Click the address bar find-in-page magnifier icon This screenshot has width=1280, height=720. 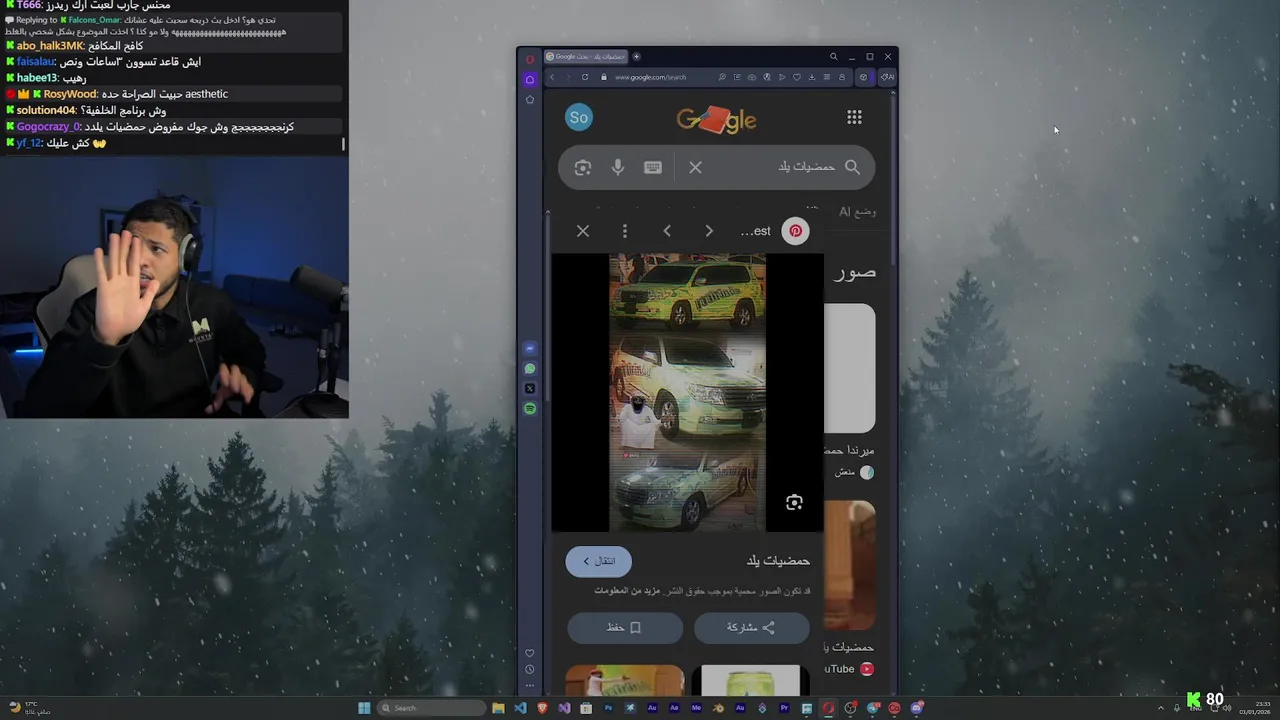(x=722, y=77)
